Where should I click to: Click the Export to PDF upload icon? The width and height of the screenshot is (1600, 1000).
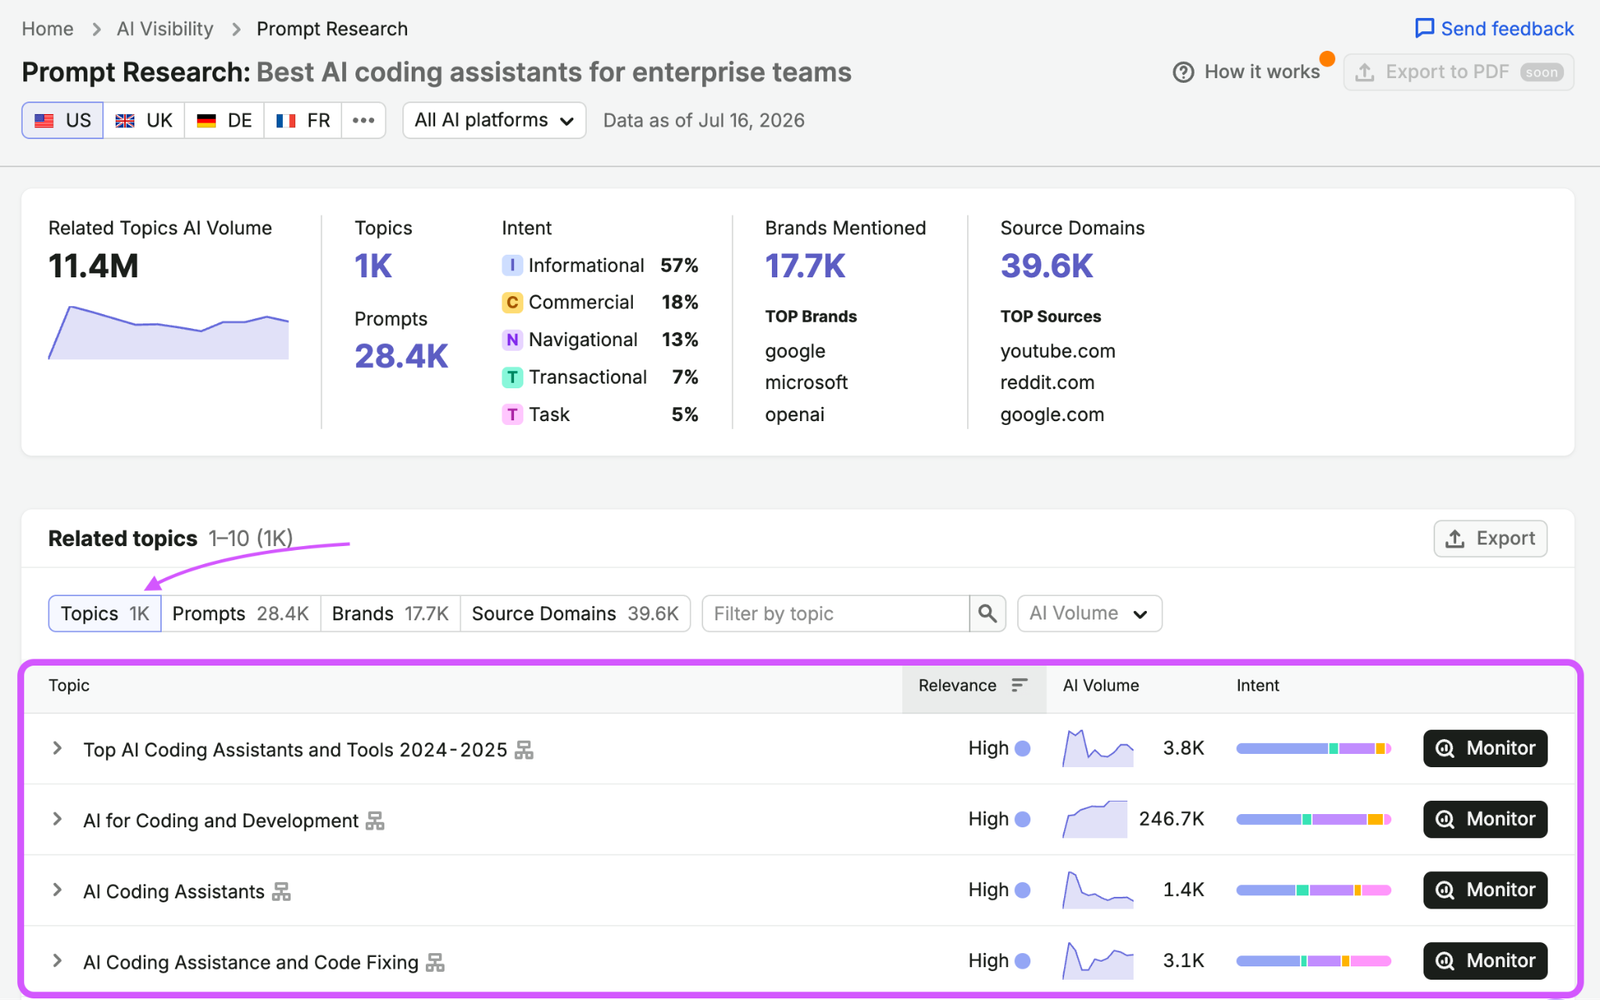point(1365,72)
